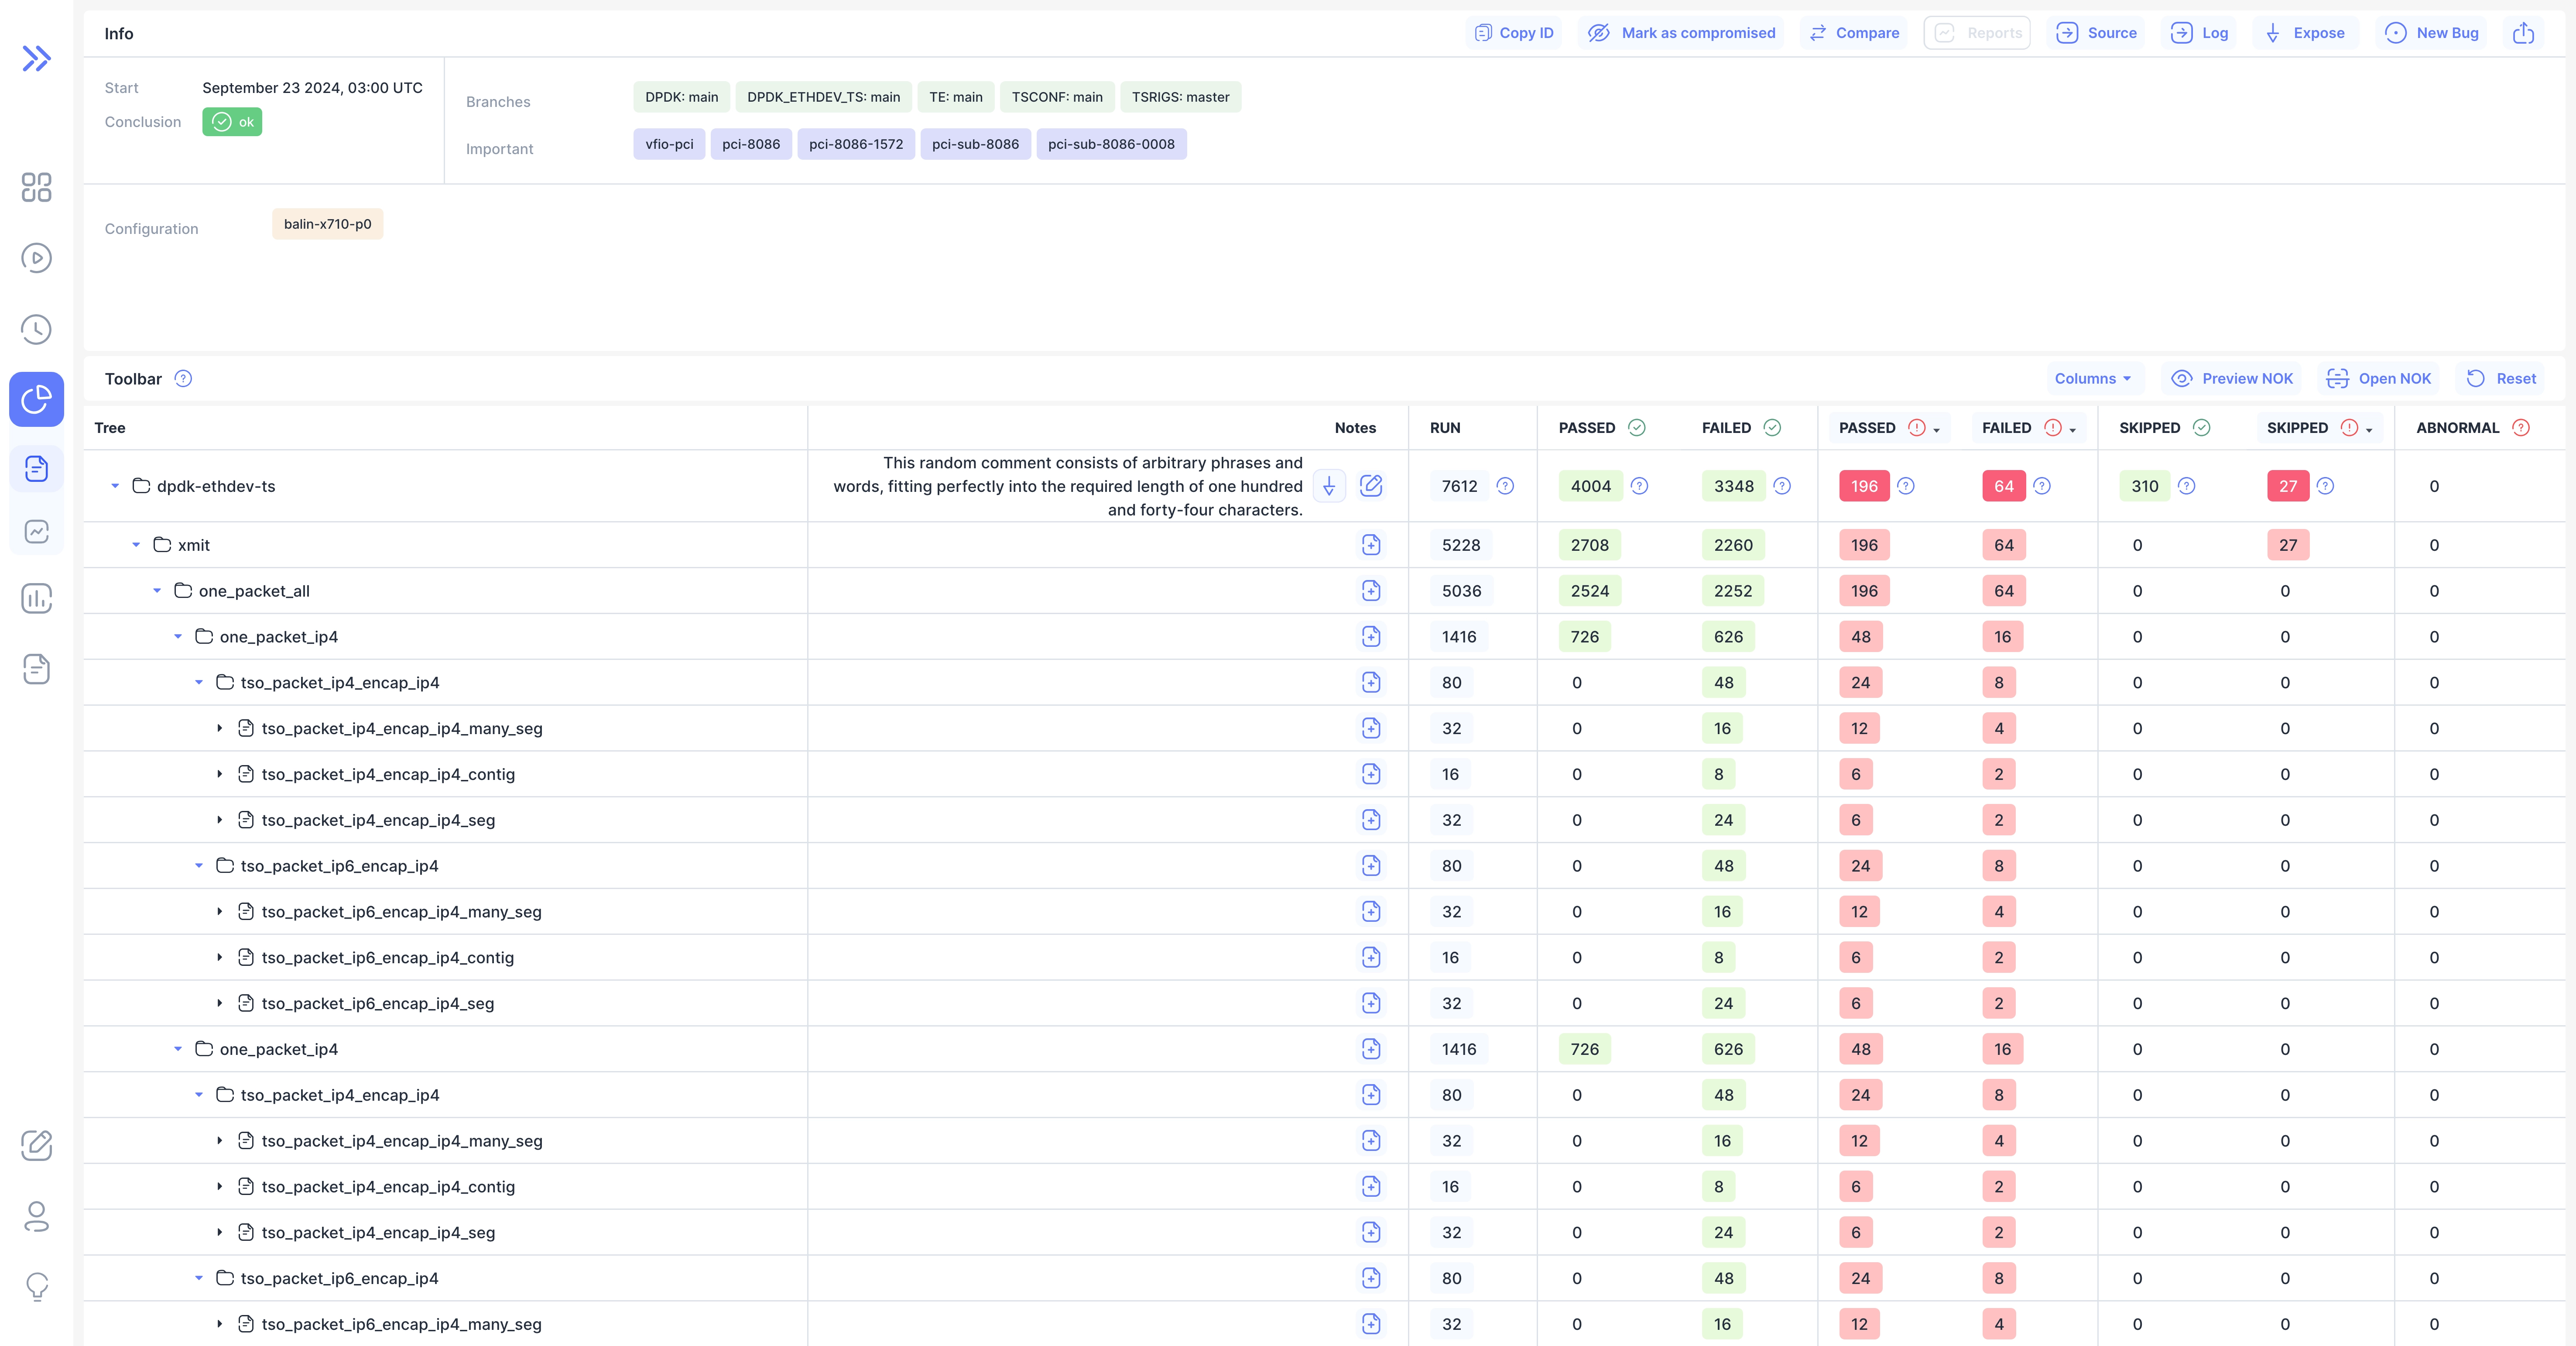Image resolution: width=2576 pixels, height=1346 pixels.
Task: Open the history clock icon in sidebar
Action: (x=36, y=329)
